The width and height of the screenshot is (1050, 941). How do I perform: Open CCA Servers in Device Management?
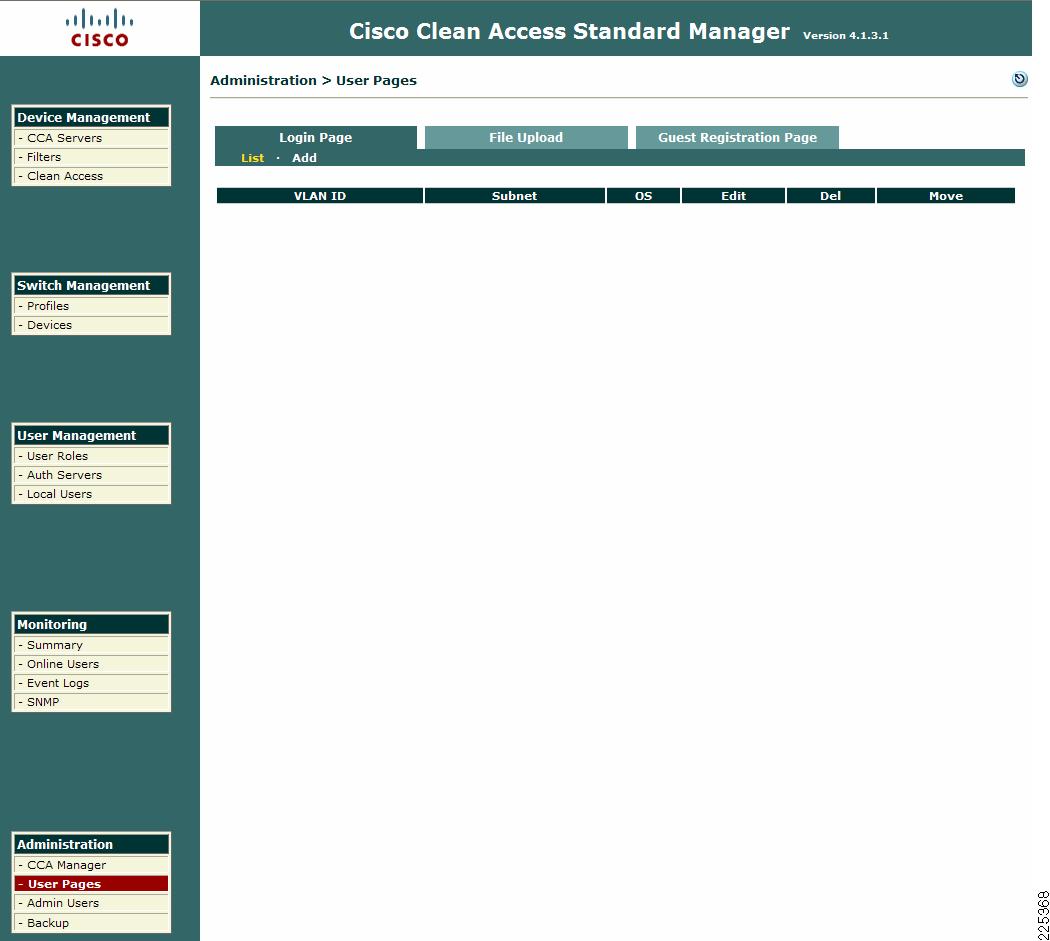point(92,138)
